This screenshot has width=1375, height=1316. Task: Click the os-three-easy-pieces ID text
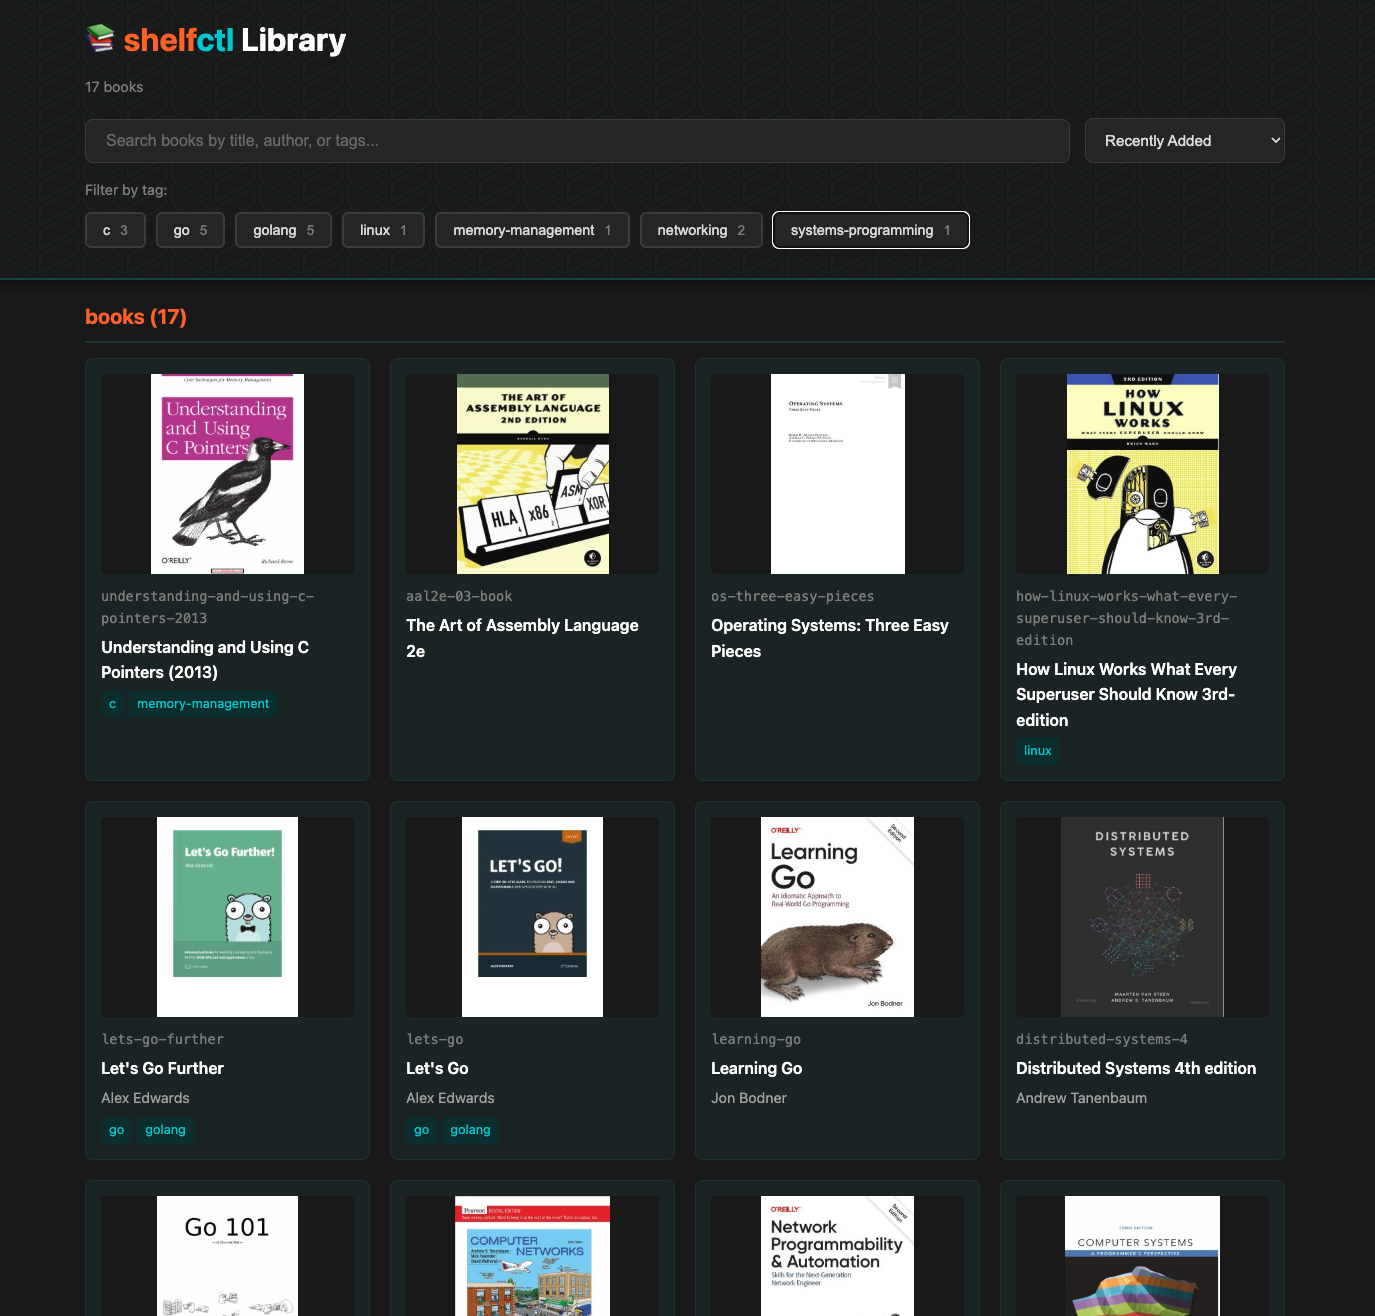[792, 596]
